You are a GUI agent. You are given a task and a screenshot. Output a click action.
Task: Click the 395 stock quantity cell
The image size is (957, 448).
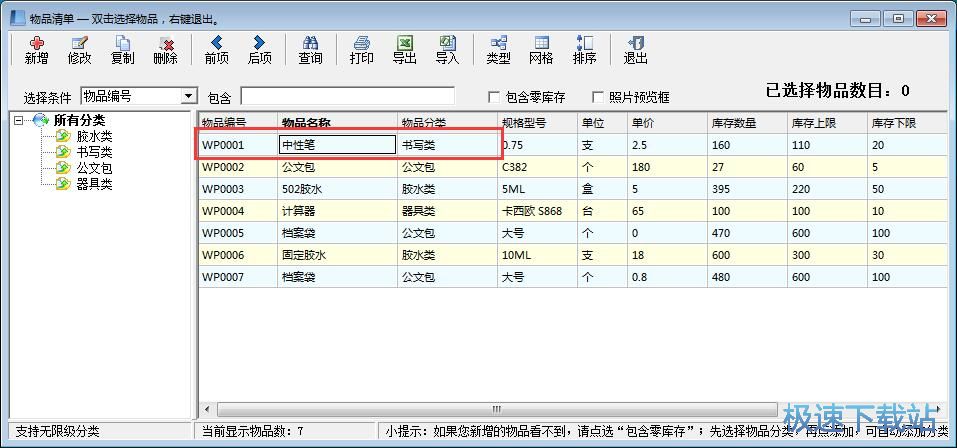pyautogui.click(x=748, y=189)
